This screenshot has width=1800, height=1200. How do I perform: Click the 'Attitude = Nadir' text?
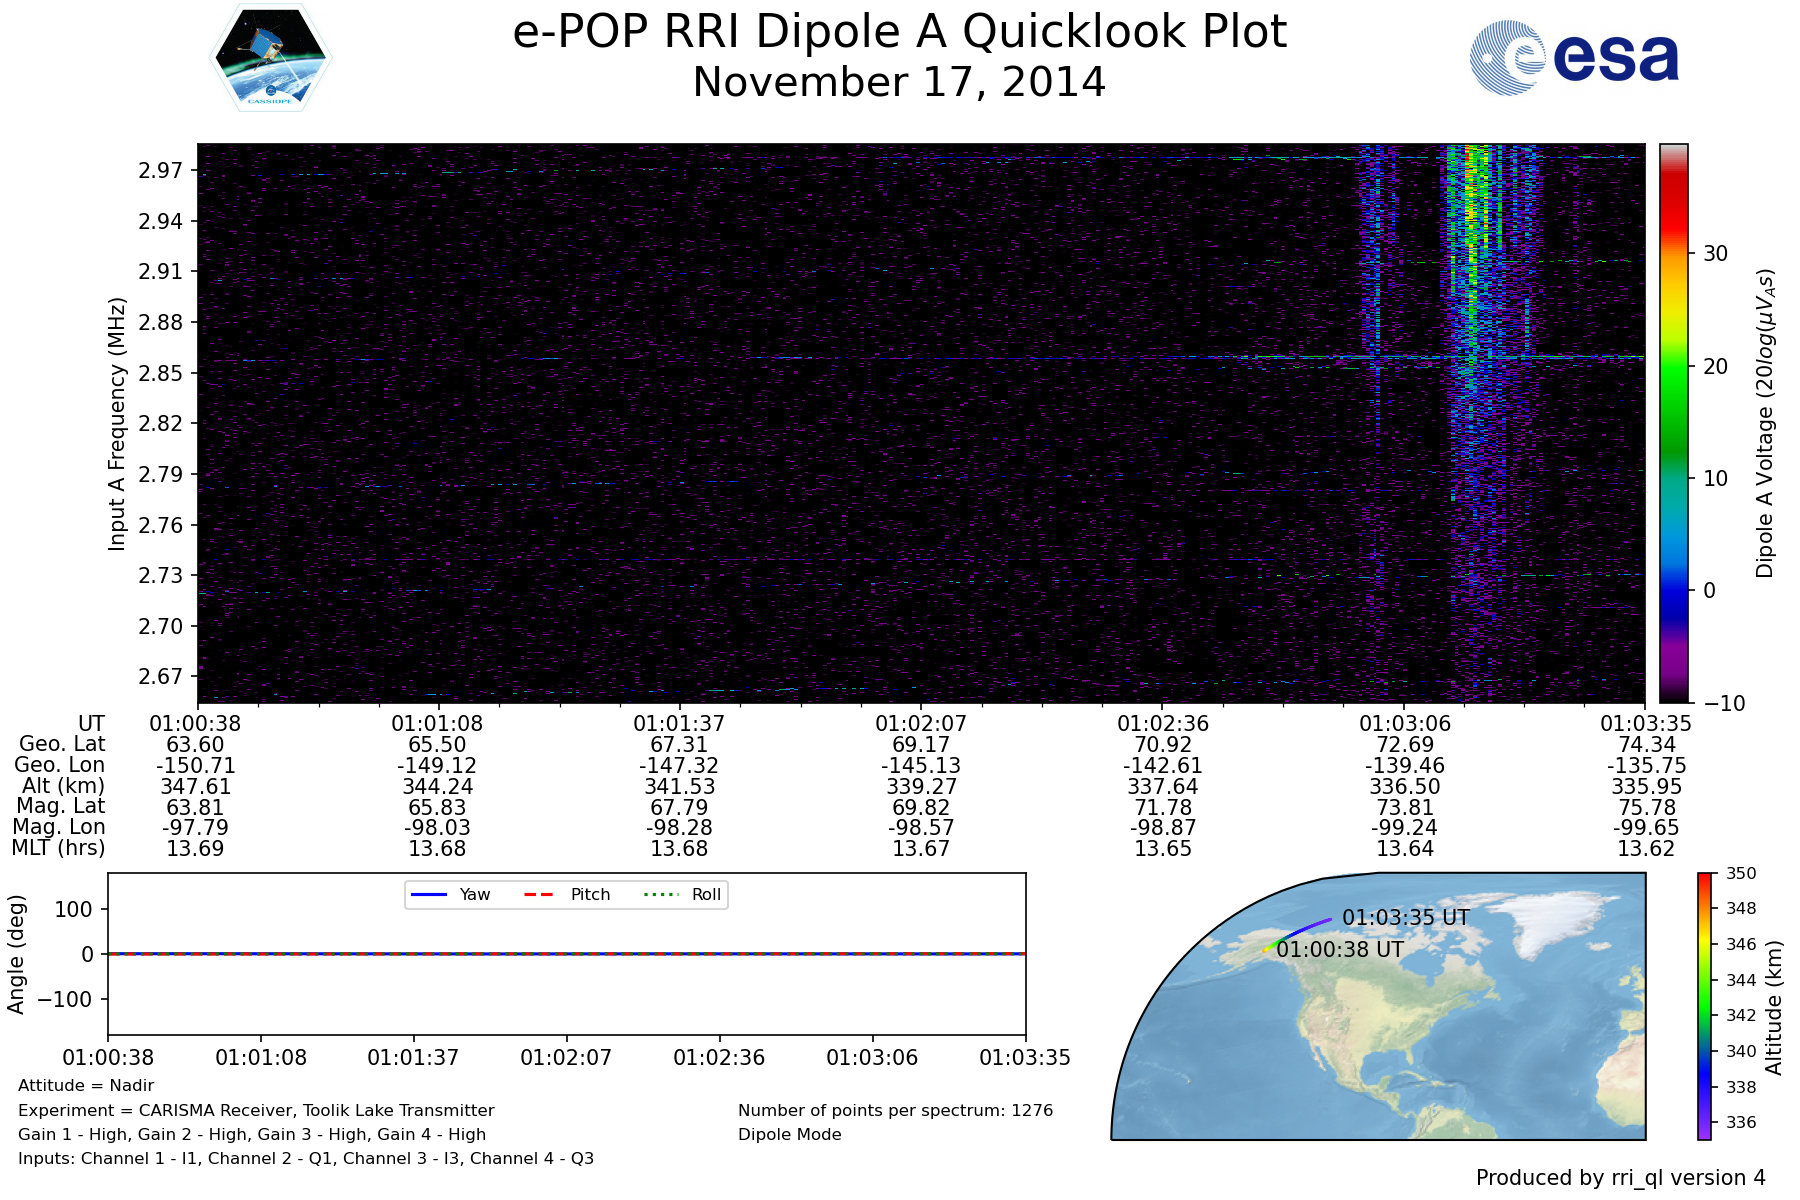[86, 1085]
